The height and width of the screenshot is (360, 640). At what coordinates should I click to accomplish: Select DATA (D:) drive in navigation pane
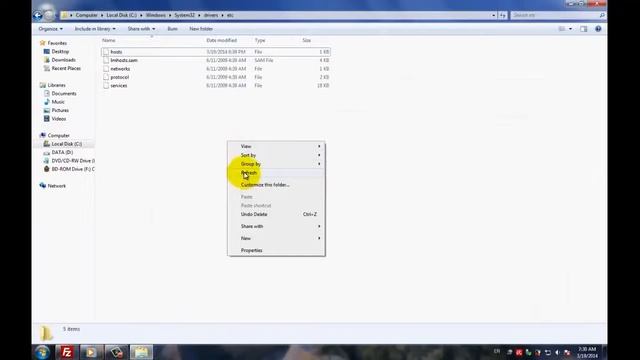click(62, 152)
